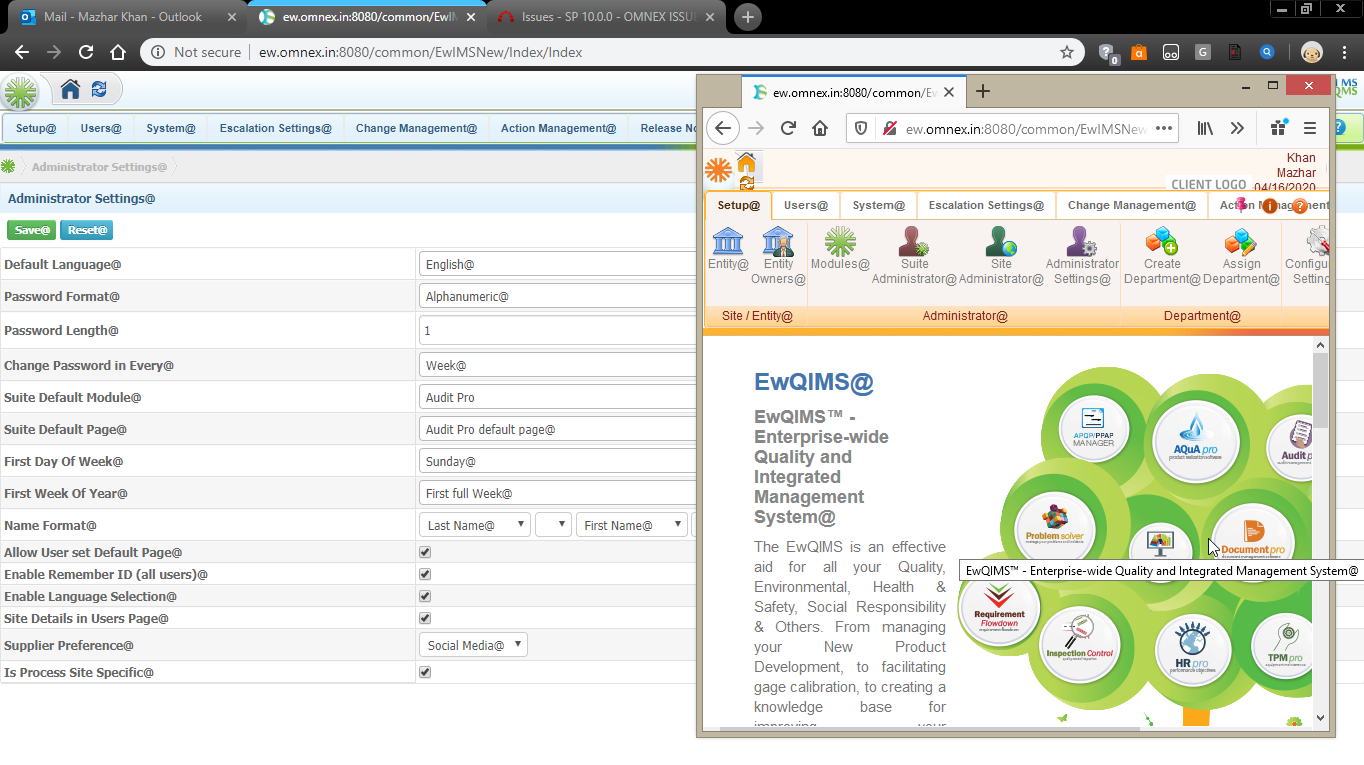This screenshot has width=1364, height=765.
Task: Open Firefox library icon
Action: click(1205, 128)
